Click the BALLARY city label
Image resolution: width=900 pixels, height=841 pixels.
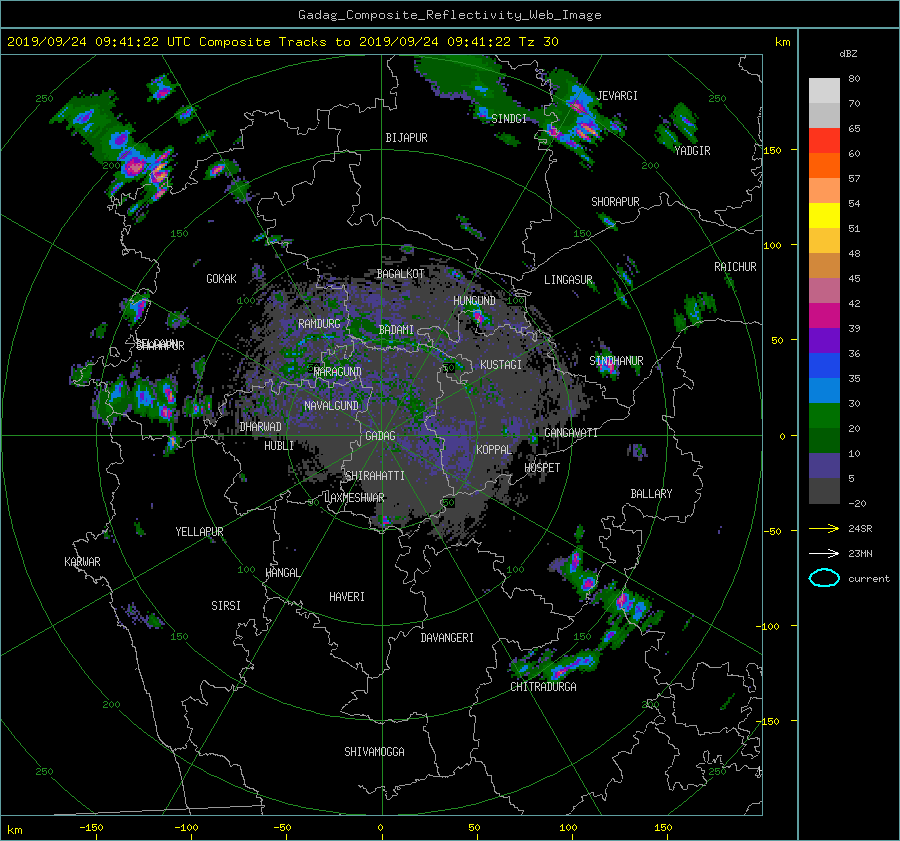[x=651, y=494]
